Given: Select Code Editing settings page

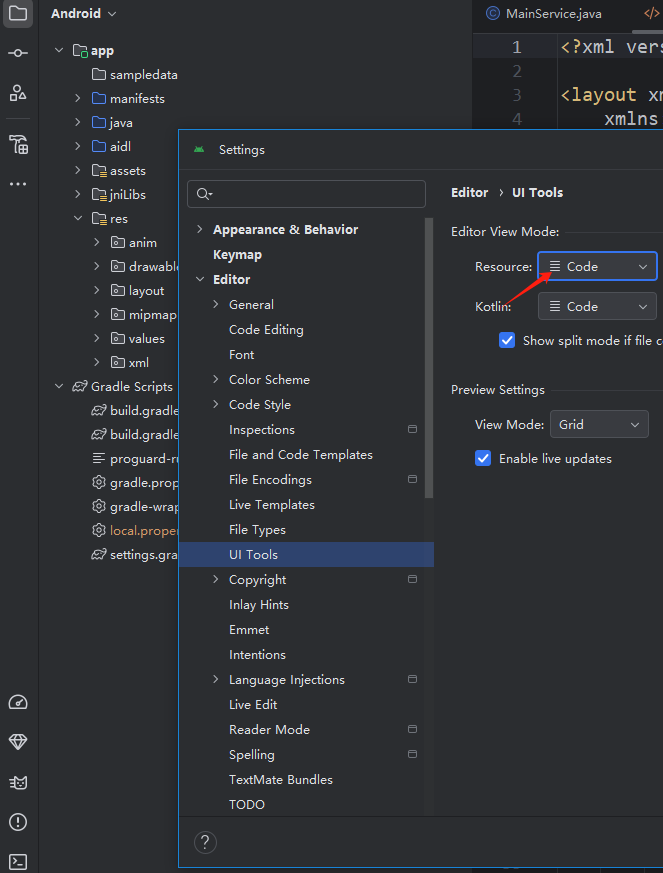Looking at the screenshot, I should (266, 330).
